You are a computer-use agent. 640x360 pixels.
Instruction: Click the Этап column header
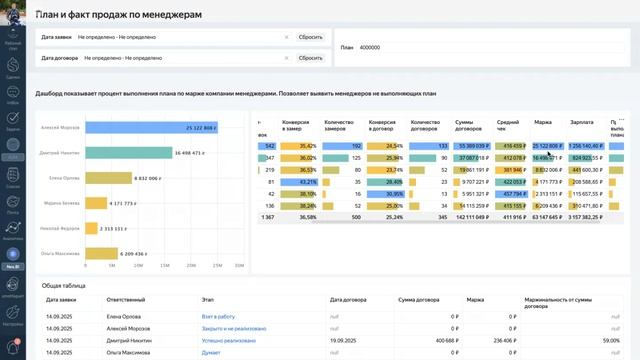pyautogui.click(x=207, y=300)
